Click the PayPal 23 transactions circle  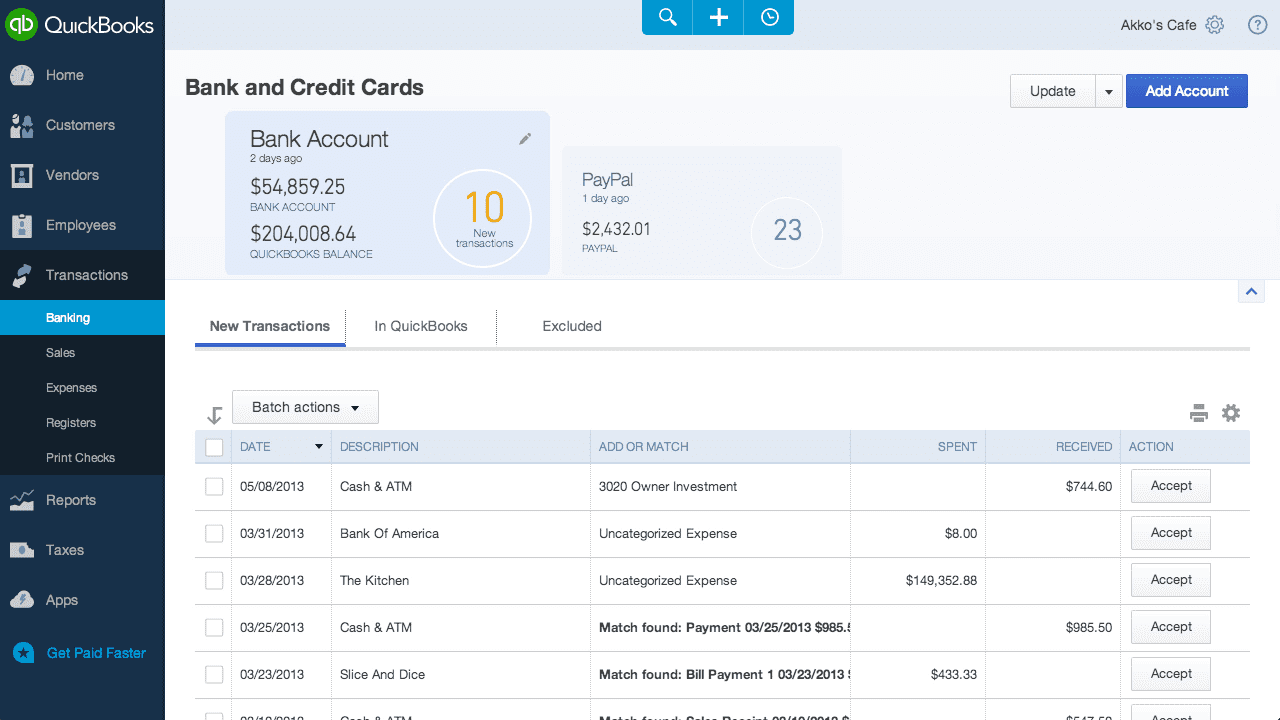pyautogui.click(x=787, y=232)
